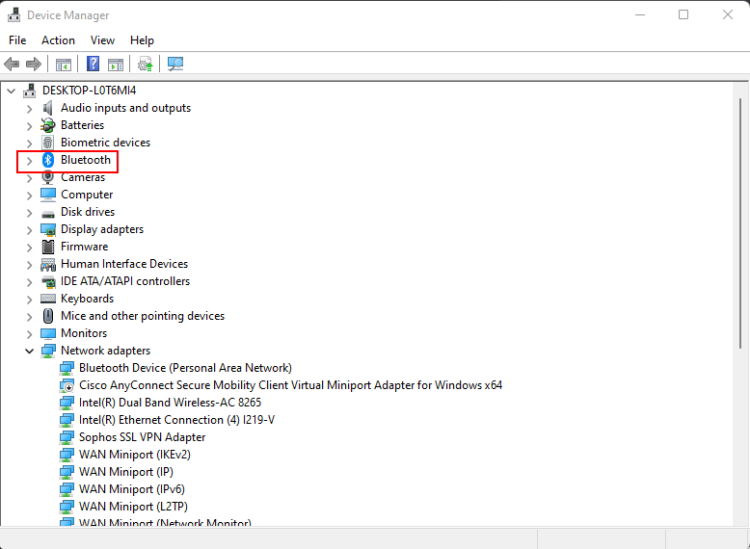Select Bluetooth Device (Personal Area Network)
The image size is (750, 549).
(x=185, y=368)
